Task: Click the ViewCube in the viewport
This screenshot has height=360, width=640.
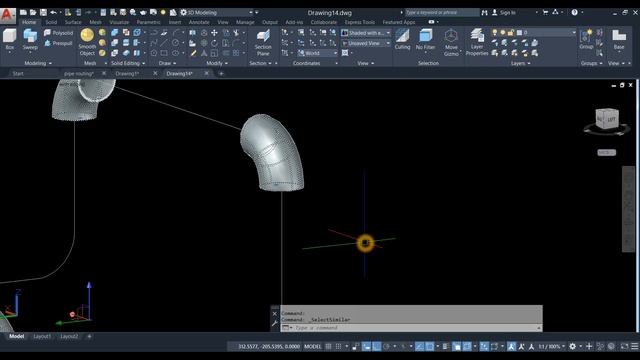Action: pyautogui.click(x=607, y=119)
